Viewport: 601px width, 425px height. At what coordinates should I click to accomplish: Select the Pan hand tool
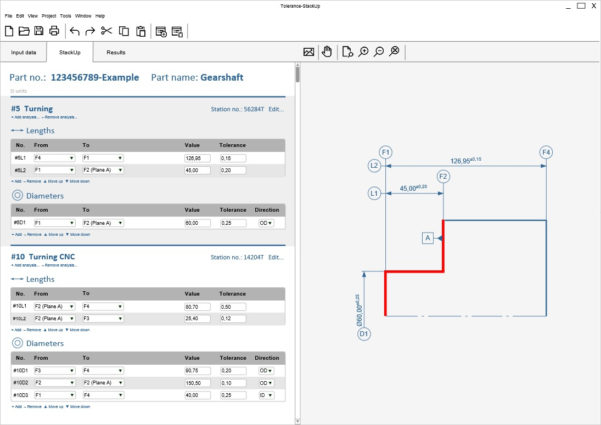click(326, 51)
